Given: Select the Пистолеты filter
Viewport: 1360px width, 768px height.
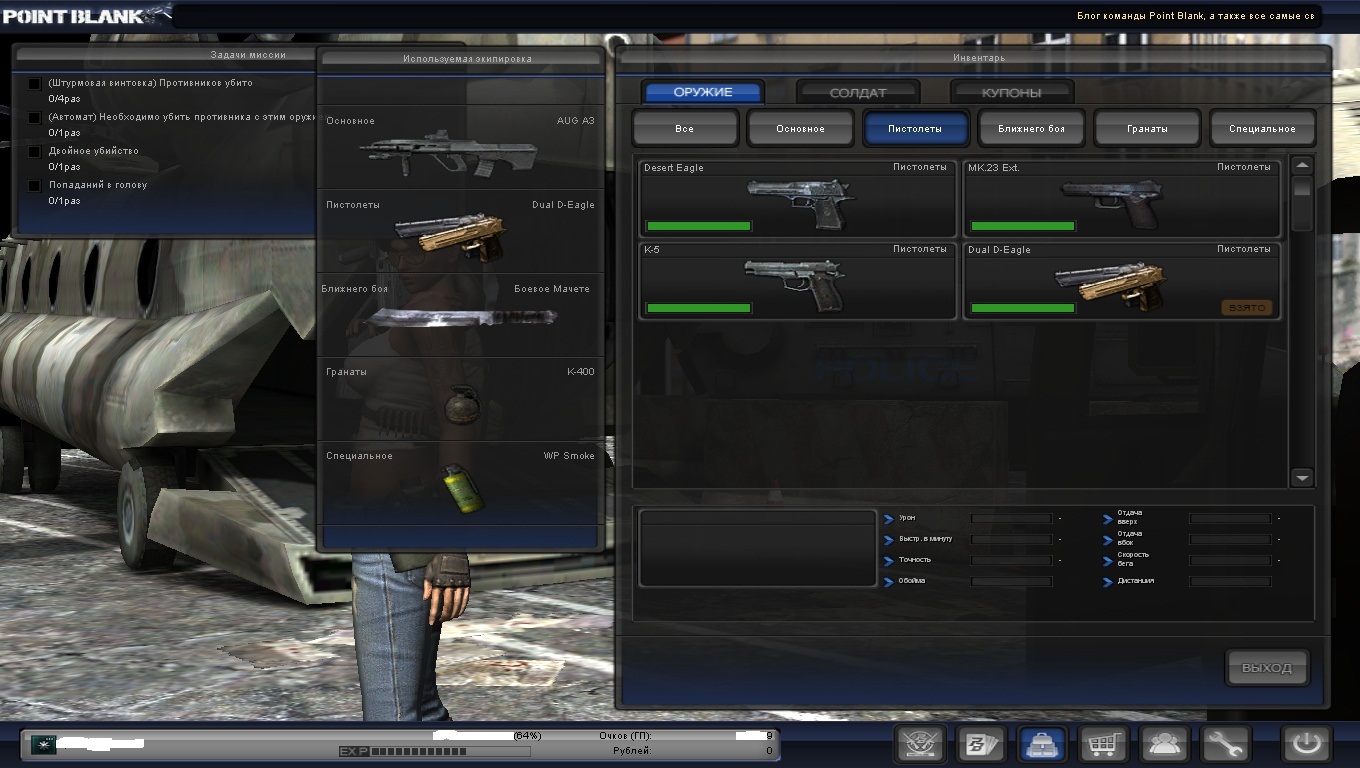Looking at the screenshot, I should point(916,128).
